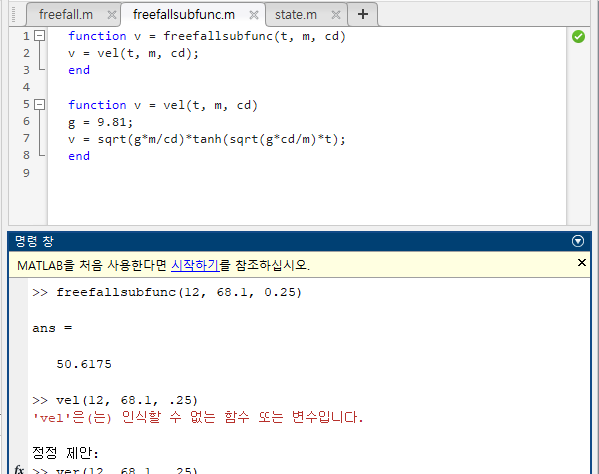Open the command window actions dropdown

pos(578,241)
